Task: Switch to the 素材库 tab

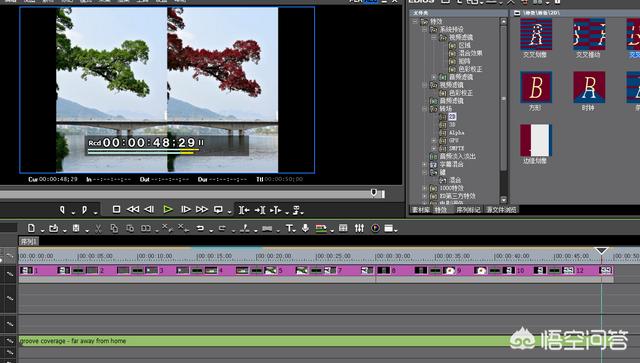Action: tap(420, 210)
